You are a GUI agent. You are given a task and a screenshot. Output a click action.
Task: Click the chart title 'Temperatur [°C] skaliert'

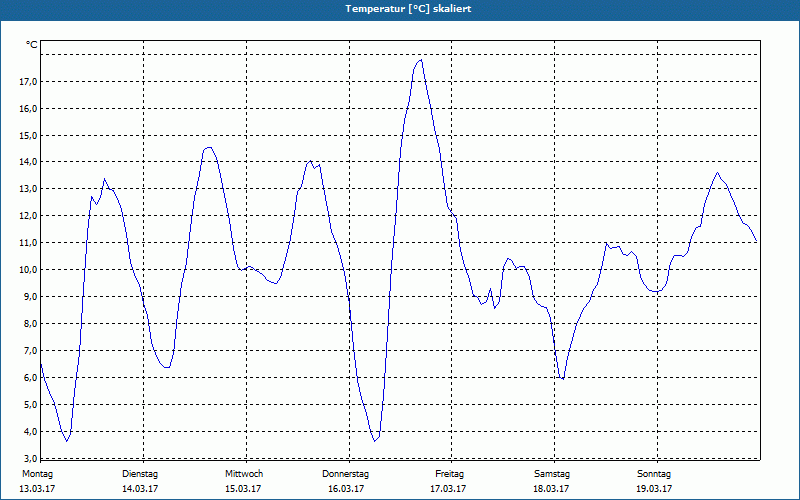408,9
